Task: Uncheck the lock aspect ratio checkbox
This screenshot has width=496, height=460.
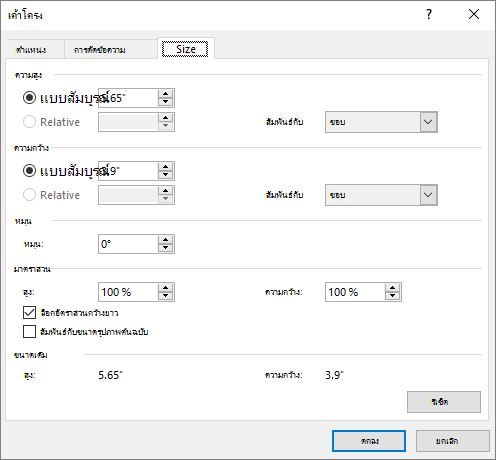Action: (x=29, y=313)
